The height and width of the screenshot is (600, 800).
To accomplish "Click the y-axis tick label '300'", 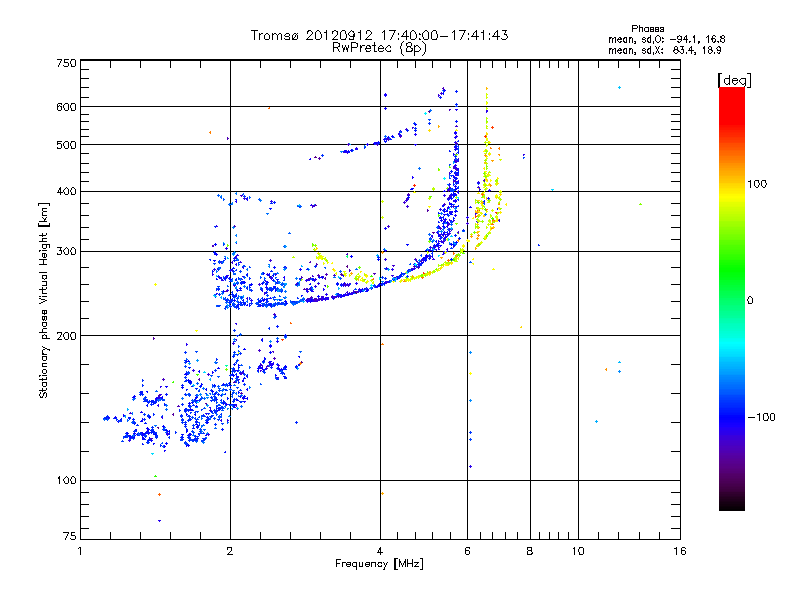I will pyautogui.click(x=66, y=252).
